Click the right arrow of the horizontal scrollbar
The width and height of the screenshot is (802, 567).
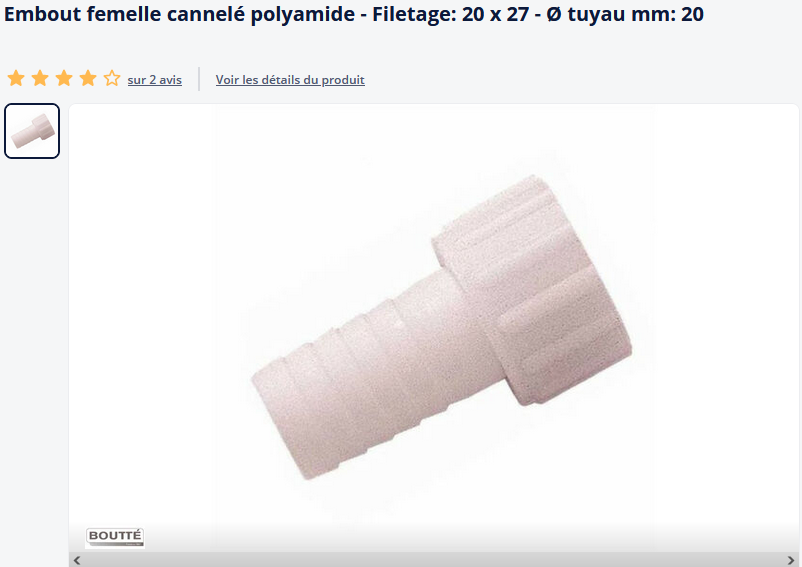pos(791,560)
